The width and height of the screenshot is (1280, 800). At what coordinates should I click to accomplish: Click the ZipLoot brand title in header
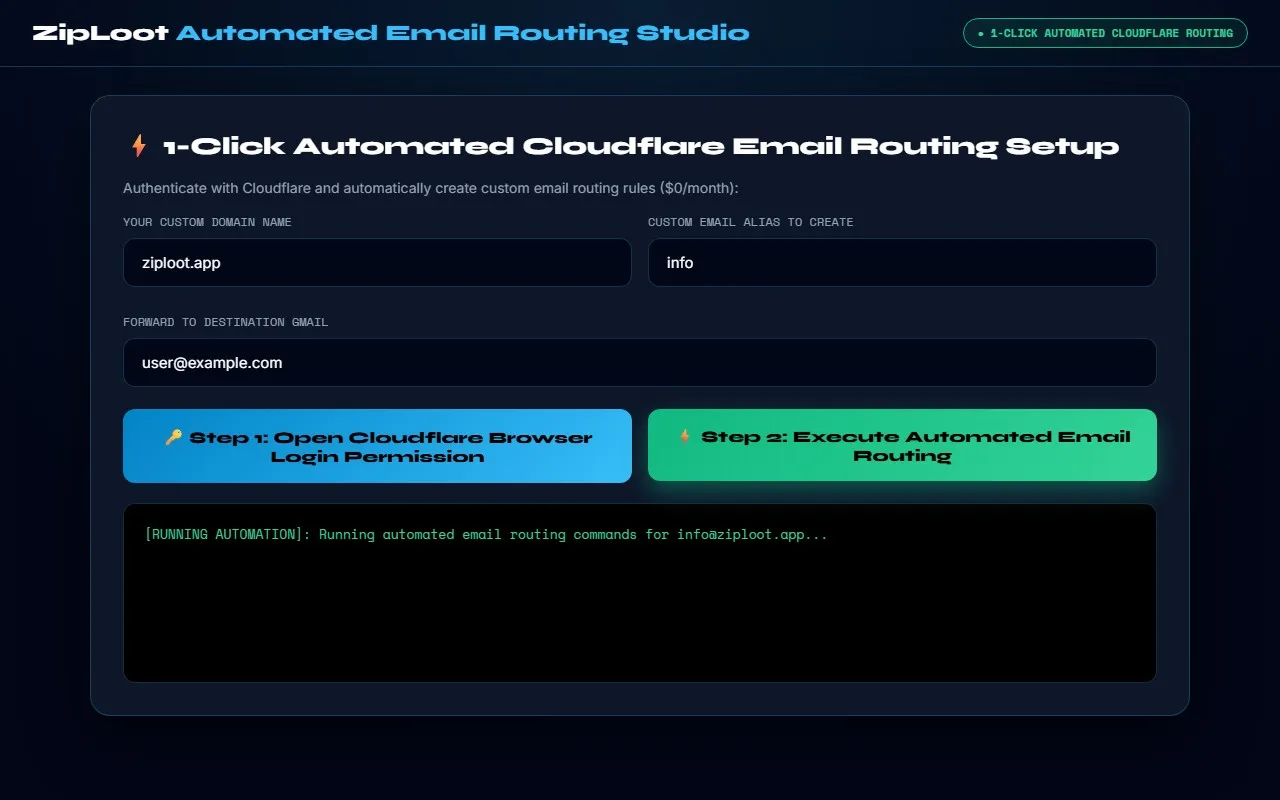[391, 33]
